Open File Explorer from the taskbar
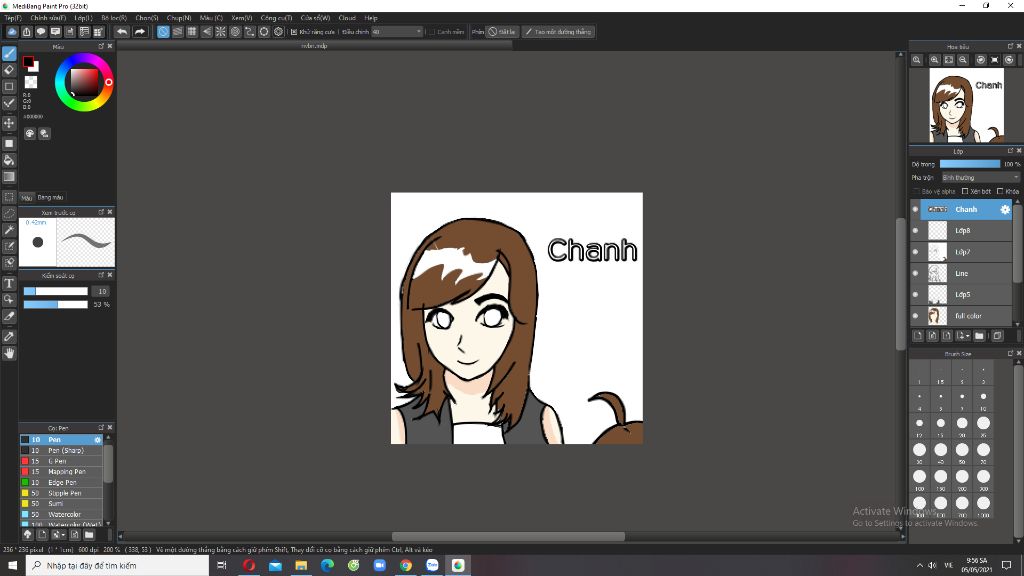Viewport: 1024px width, 576px height. pyautogui.click(x=301, y=566)
